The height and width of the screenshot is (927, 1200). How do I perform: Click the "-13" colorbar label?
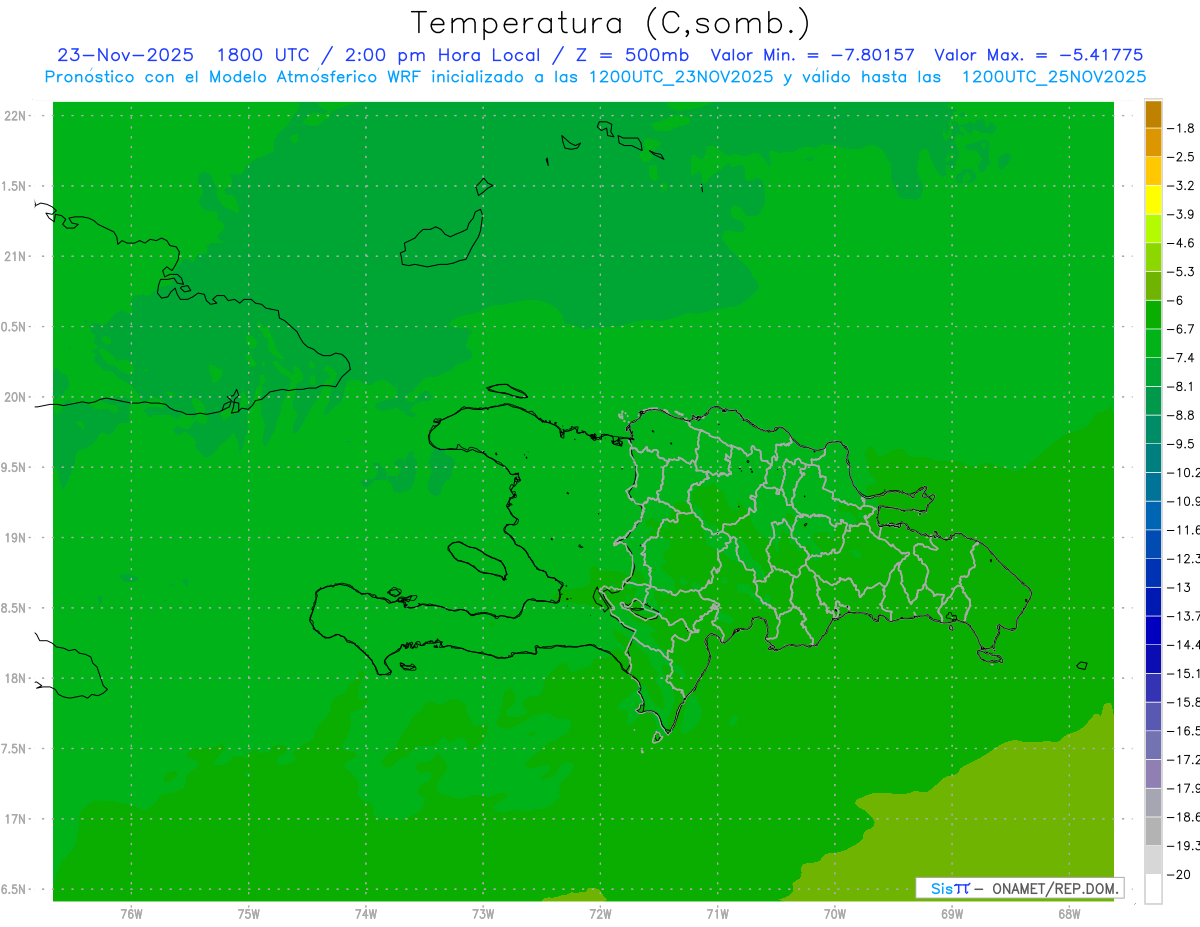(1178, 587)
